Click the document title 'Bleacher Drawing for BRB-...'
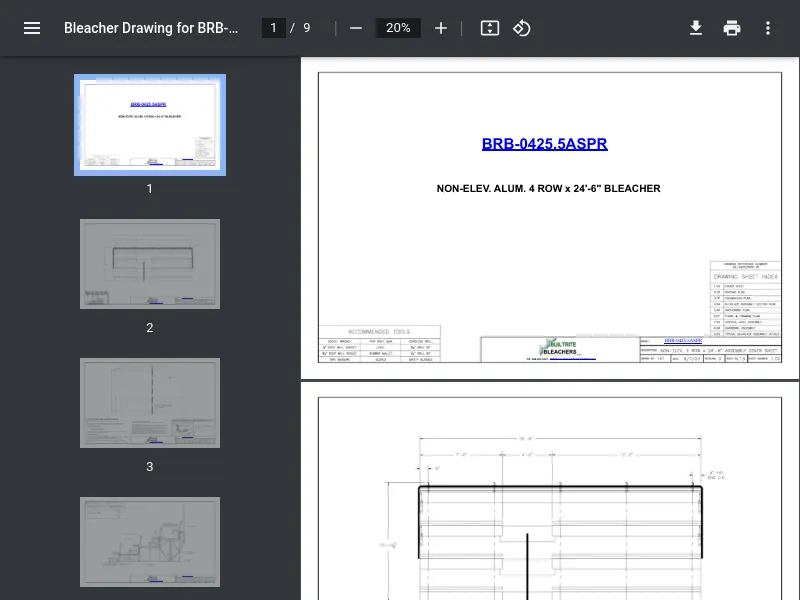 click(x=151, y=28)
